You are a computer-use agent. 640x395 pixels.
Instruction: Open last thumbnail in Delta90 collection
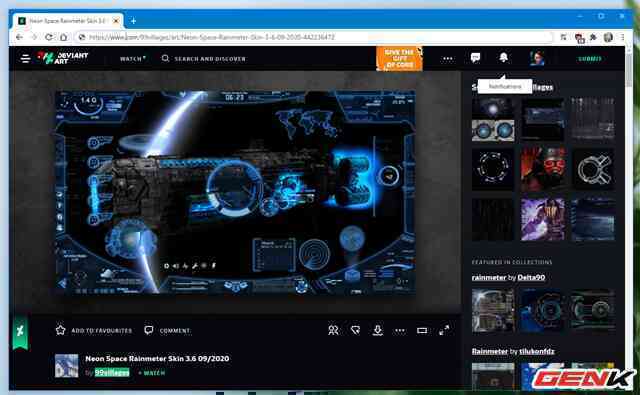coord(593,311)
